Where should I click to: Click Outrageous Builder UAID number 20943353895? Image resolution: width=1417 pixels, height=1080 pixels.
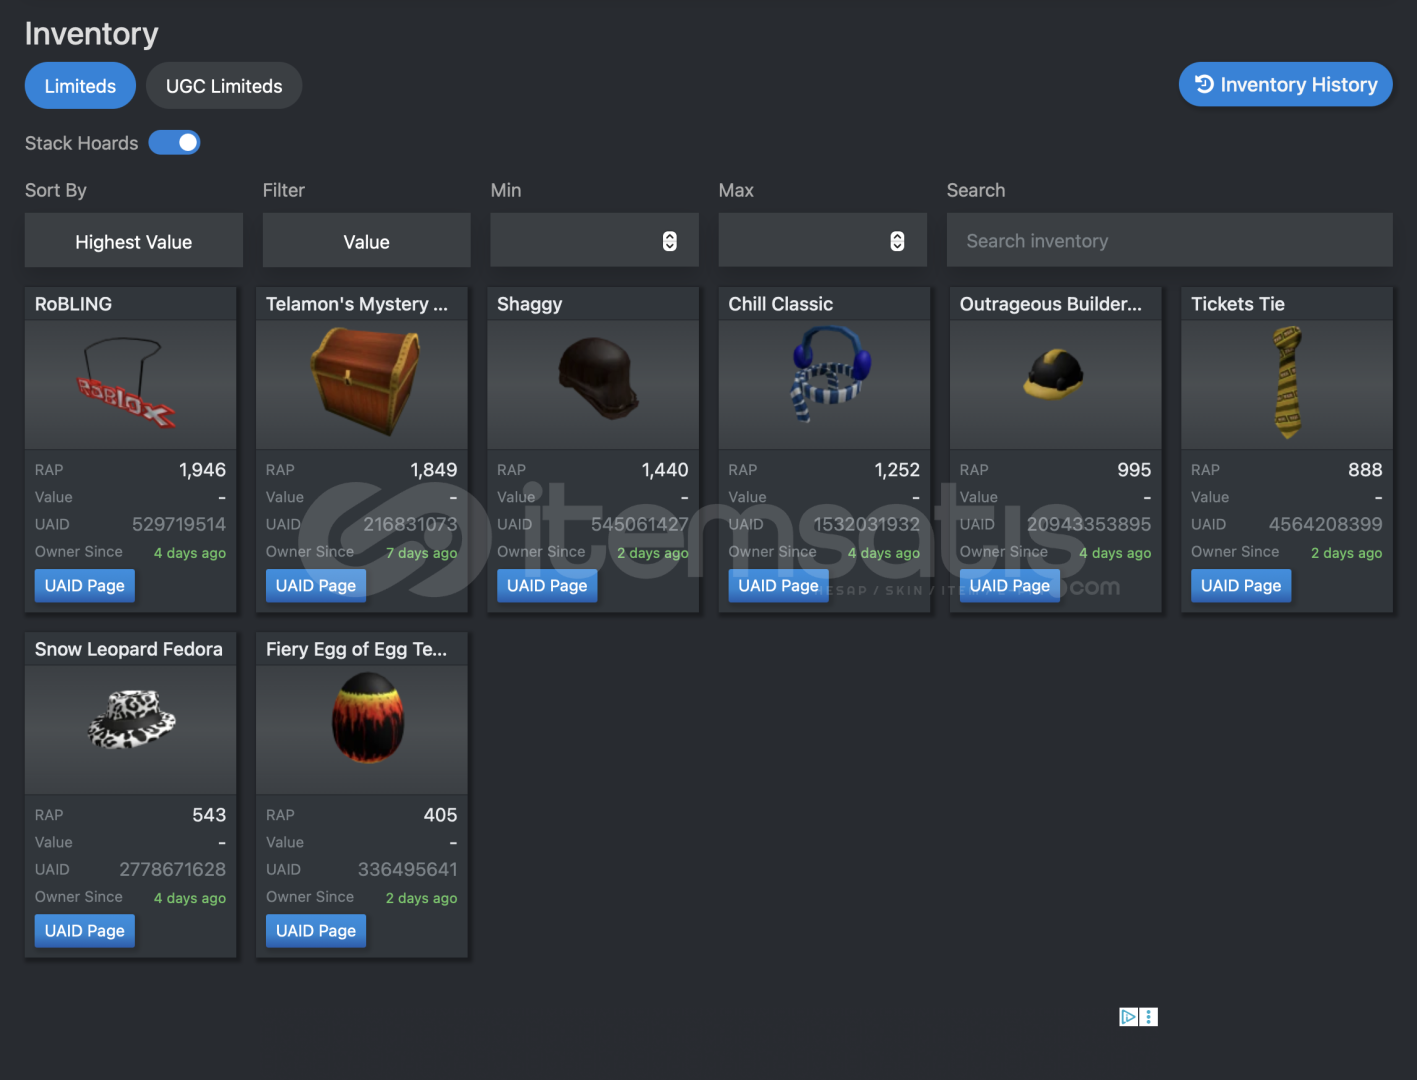1089,524
